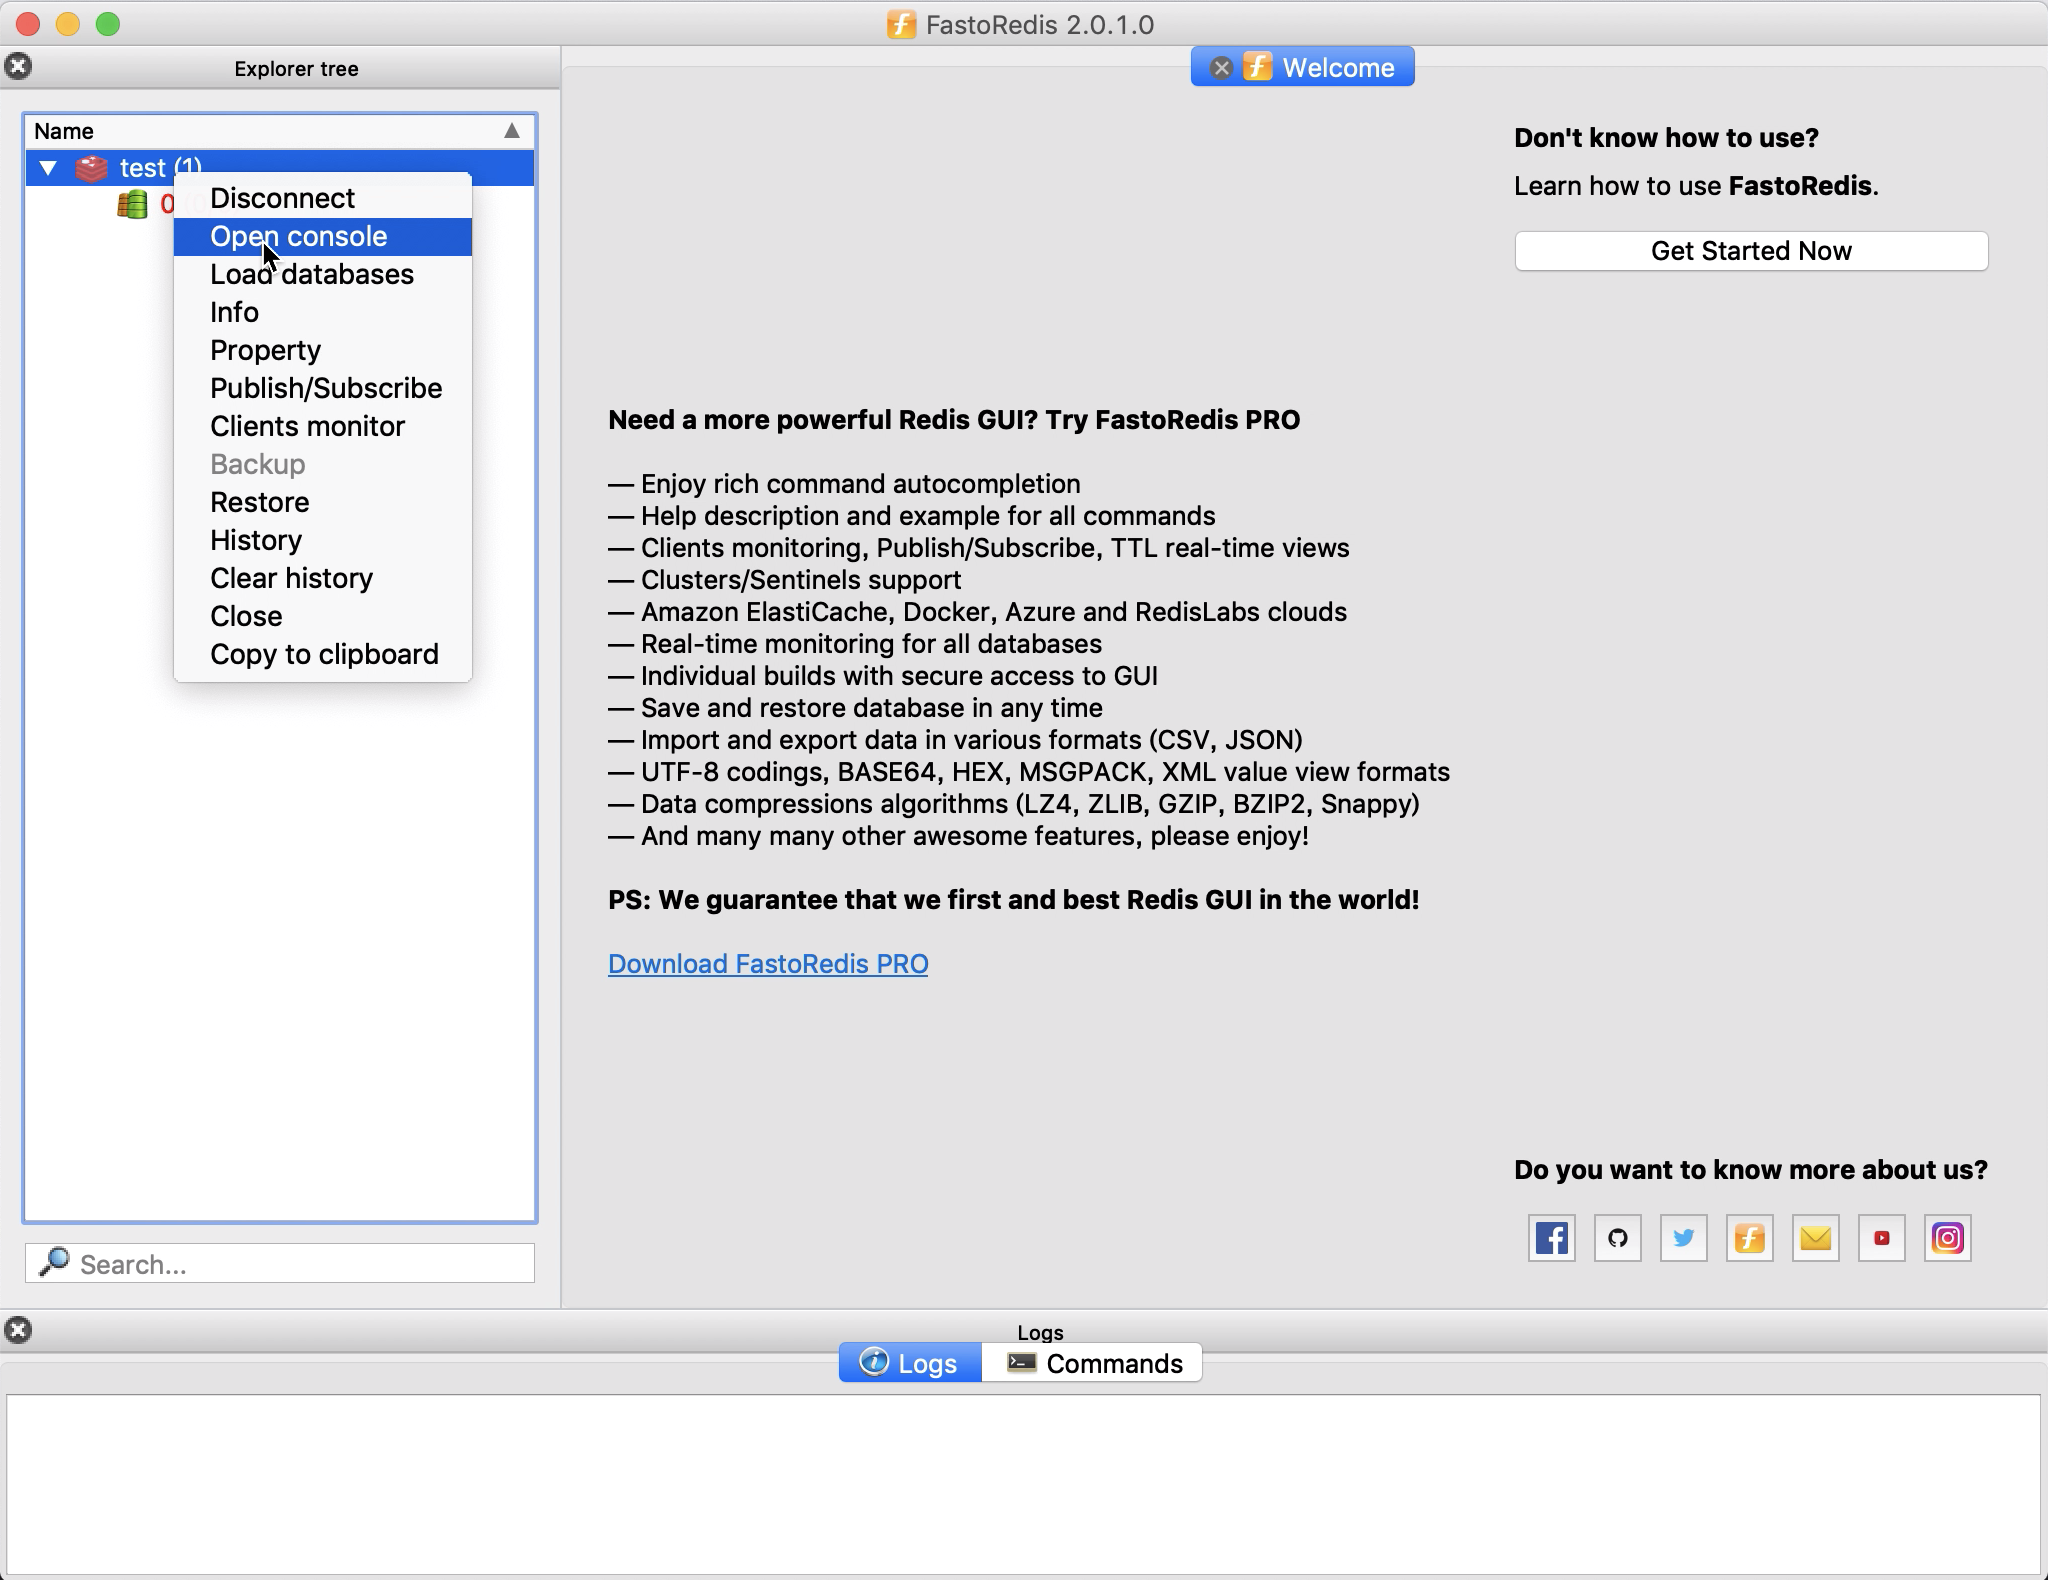The width and height of the screenshot is (2048, 1580).
Task: Choose Clients monitor
Action: click(x=322, y=426)
